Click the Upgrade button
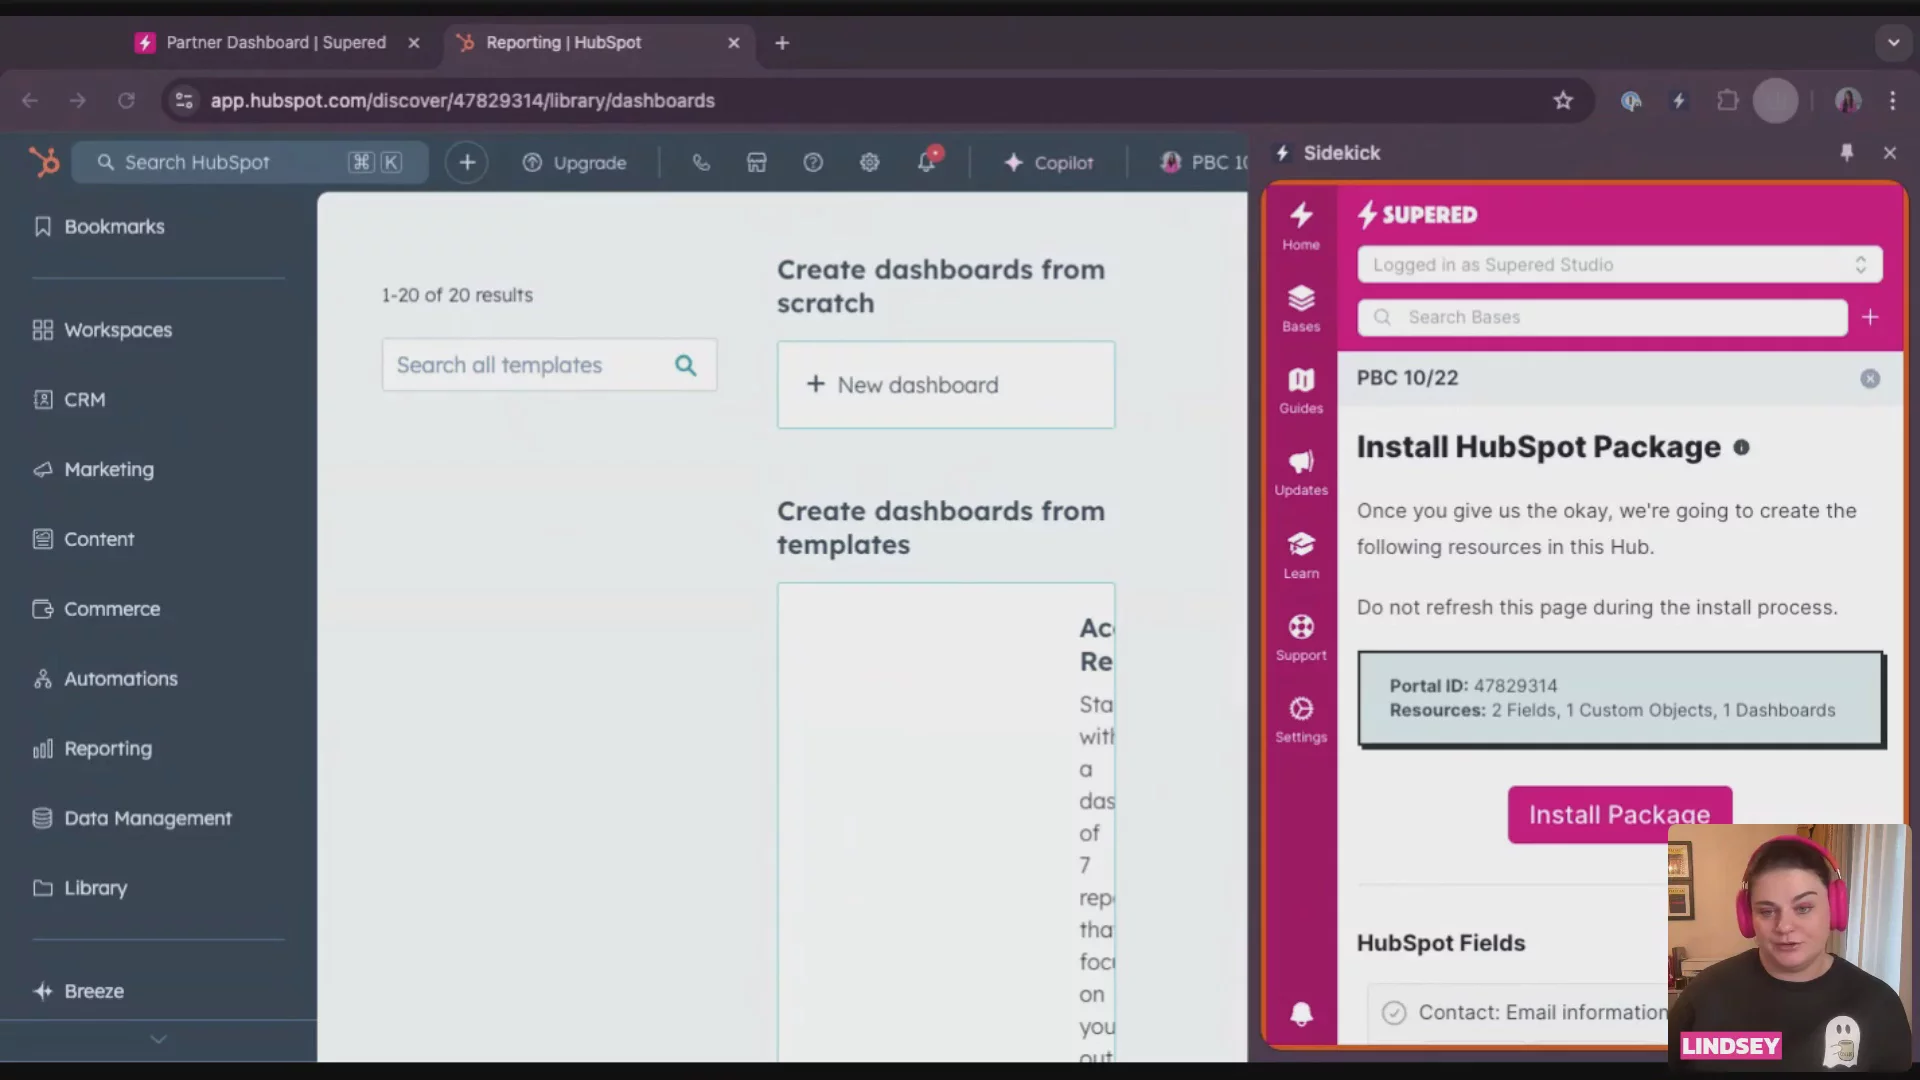The height and width of the screenshot is (1080, 1920). [x=574, y=162]
